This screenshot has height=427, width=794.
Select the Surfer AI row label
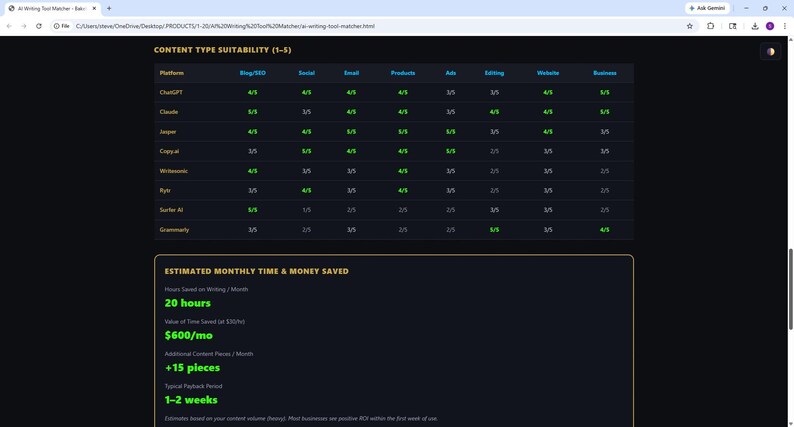171,210
